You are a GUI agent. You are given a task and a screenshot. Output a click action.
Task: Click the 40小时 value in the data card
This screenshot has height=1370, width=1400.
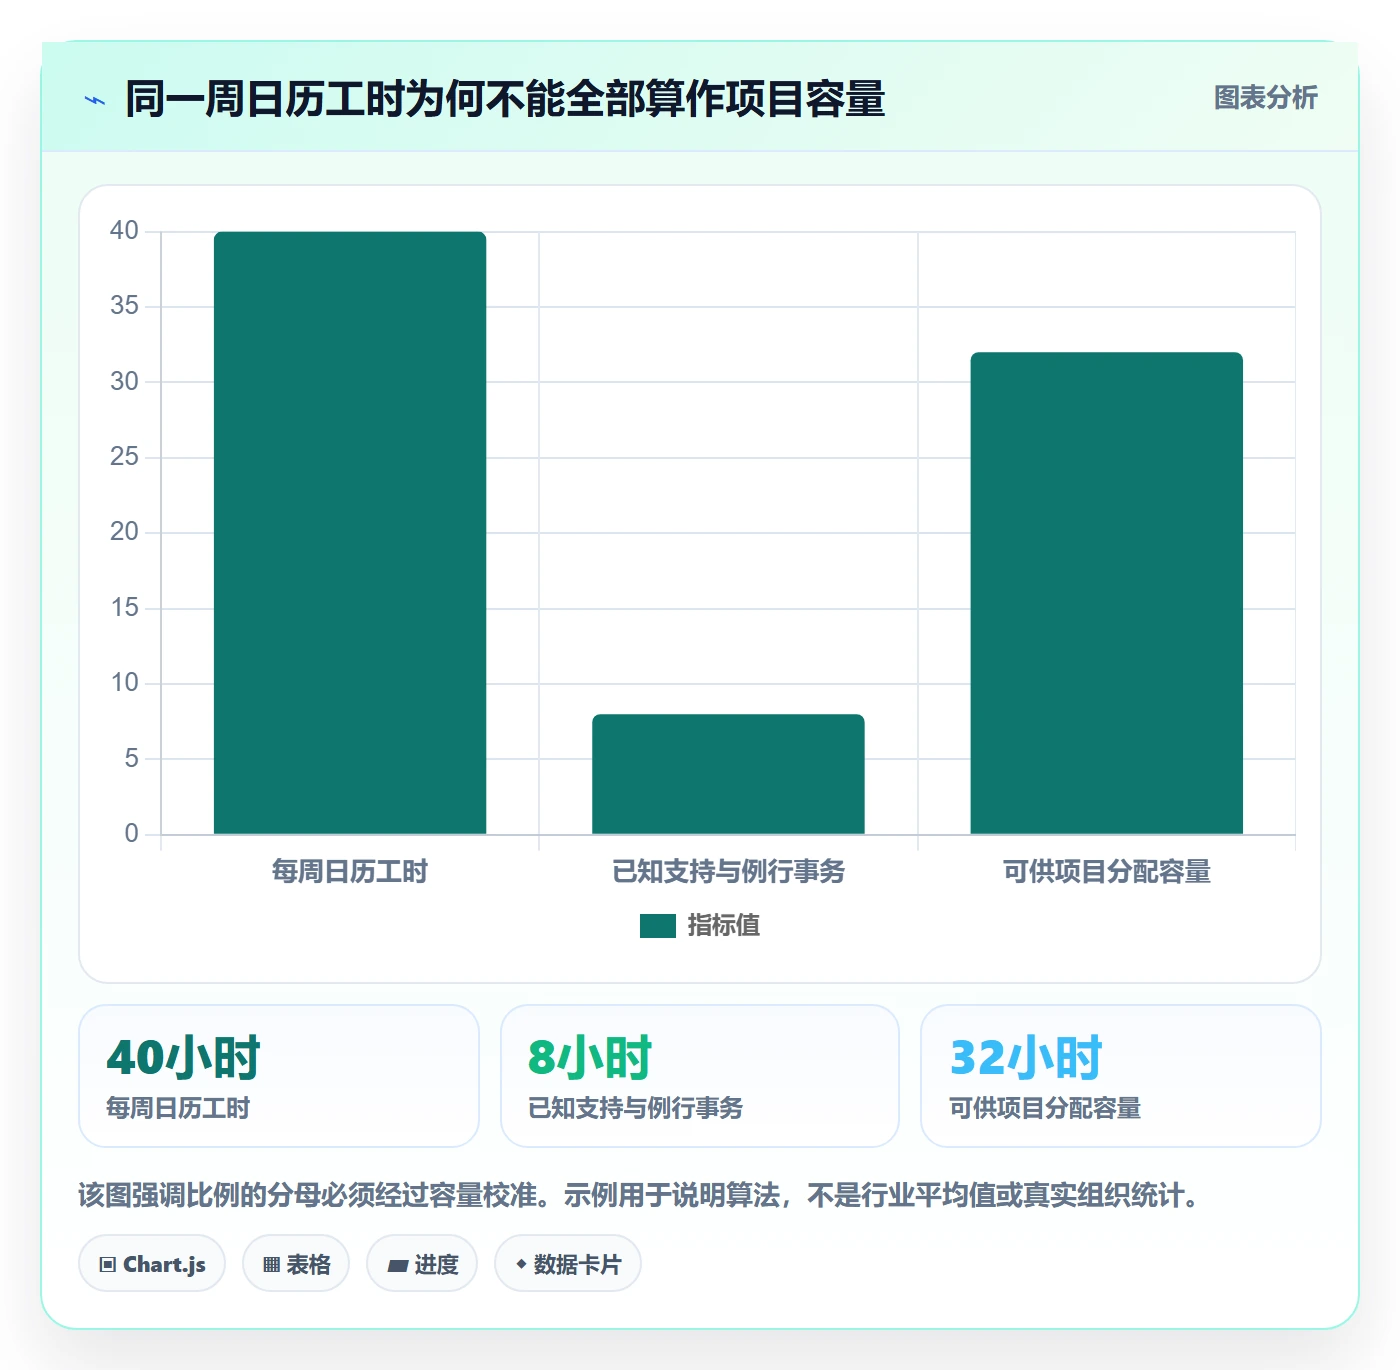point(184,1057)
